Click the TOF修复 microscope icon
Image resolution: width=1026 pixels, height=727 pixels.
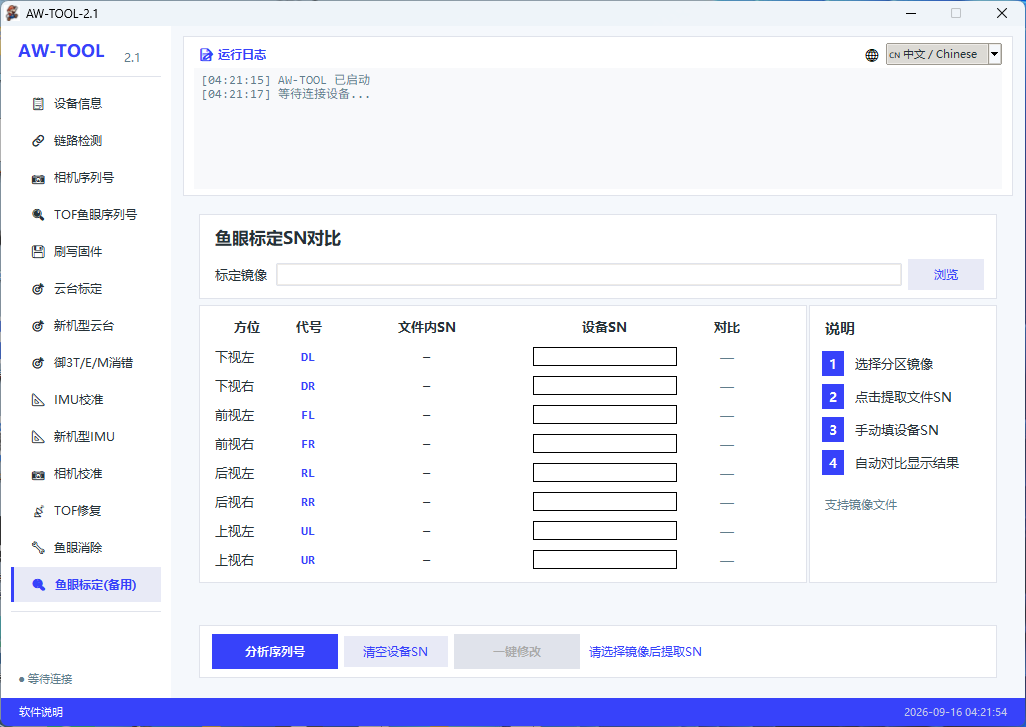click(39, 510)
